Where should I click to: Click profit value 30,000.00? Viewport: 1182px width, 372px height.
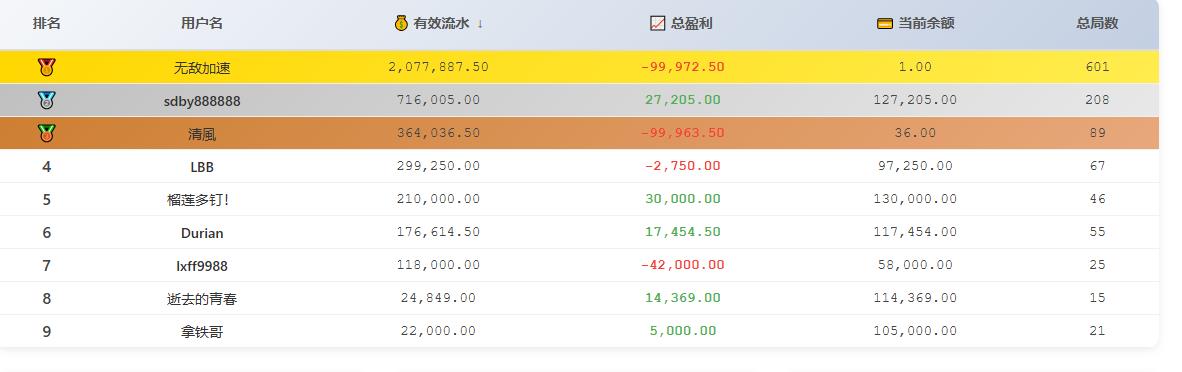coord(682,199)
